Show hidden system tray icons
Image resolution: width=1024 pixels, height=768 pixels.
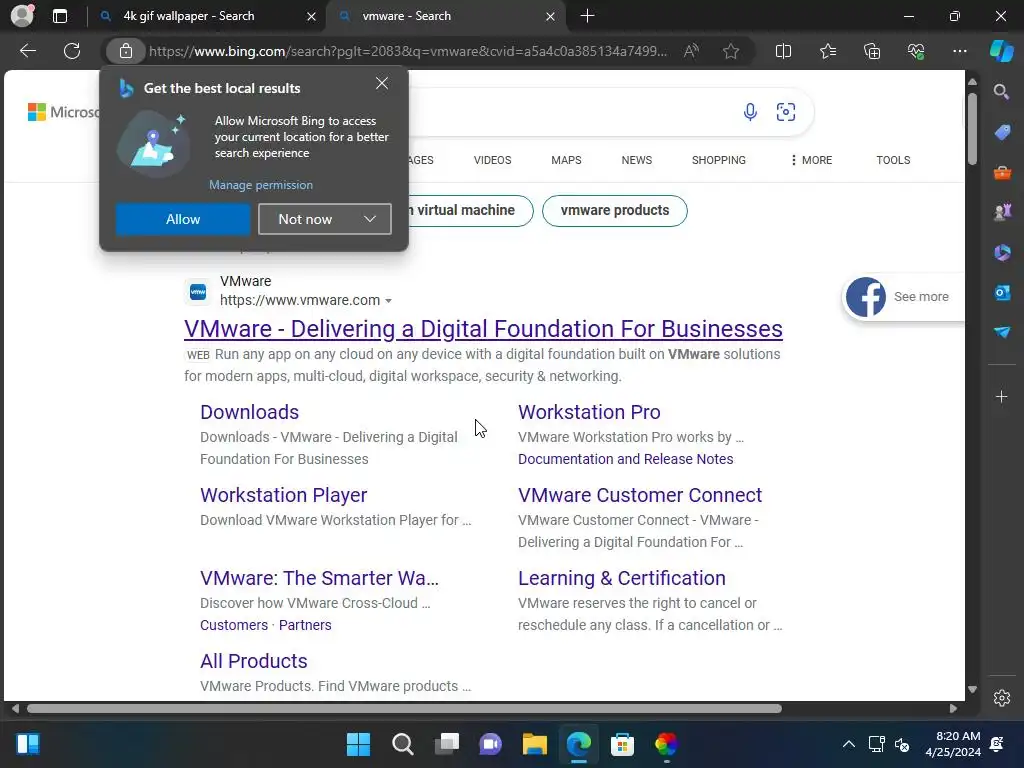pos(848,744)
